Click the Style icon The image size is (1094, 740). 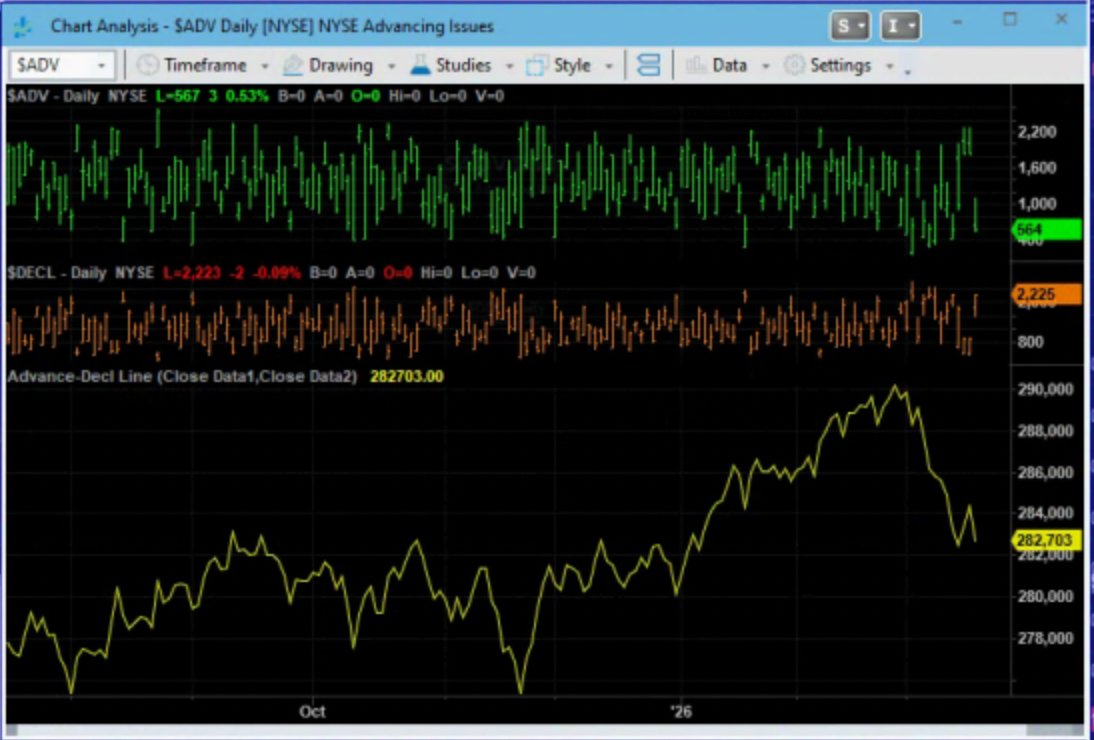(x=536, y=66)
